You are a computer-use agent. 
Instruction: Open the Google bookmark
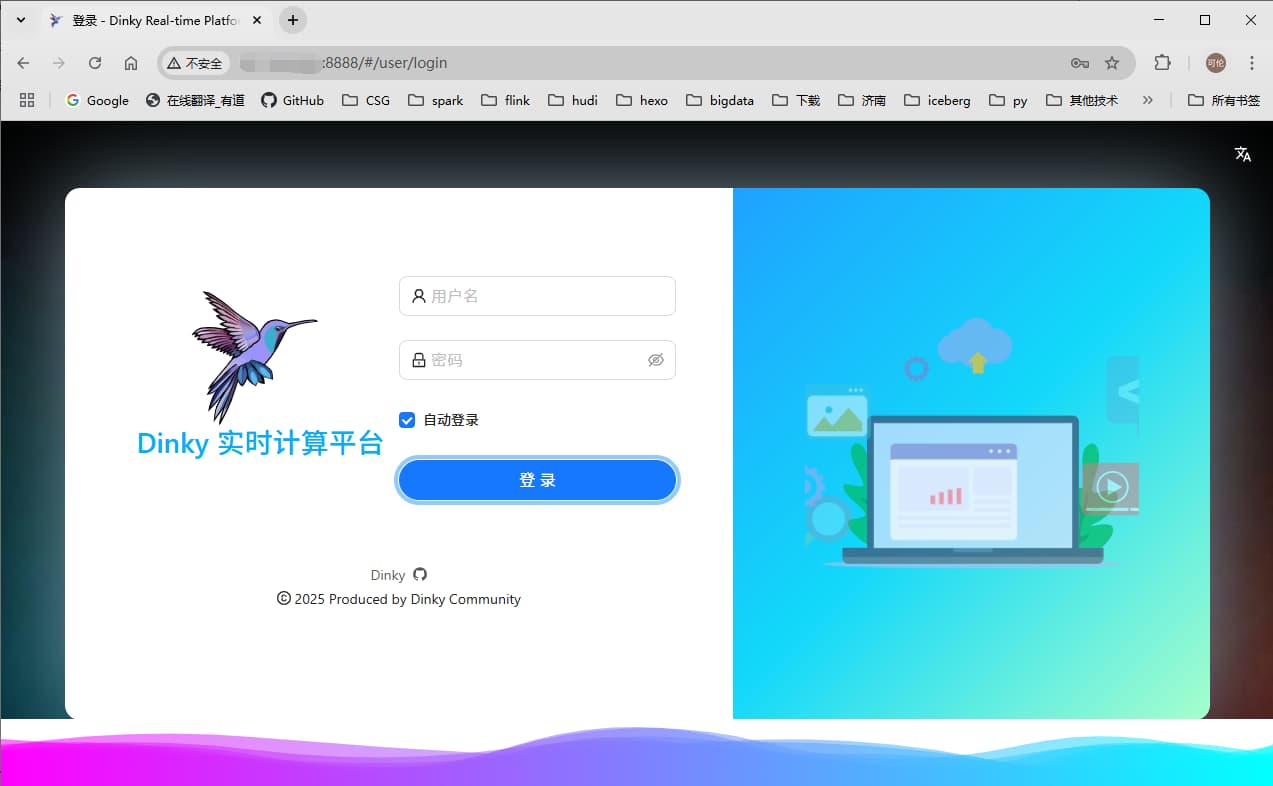pos(97,100)
